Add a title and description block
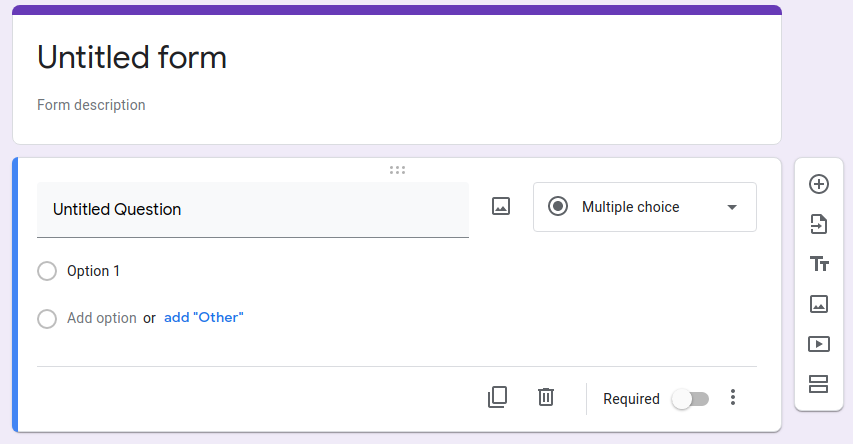 pos(819,264)
